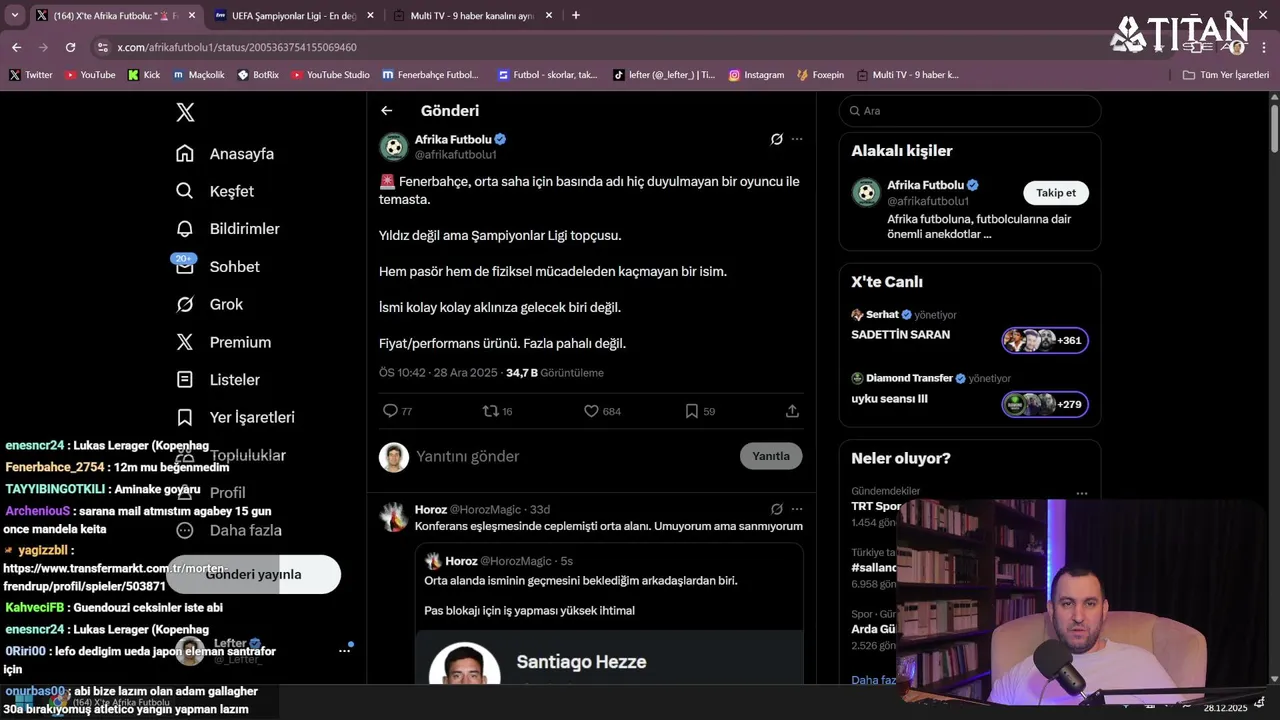This screenshot has width=1280, height=720.
Task: Open YouTube bookmark
Action: click(x=90, y=75)
